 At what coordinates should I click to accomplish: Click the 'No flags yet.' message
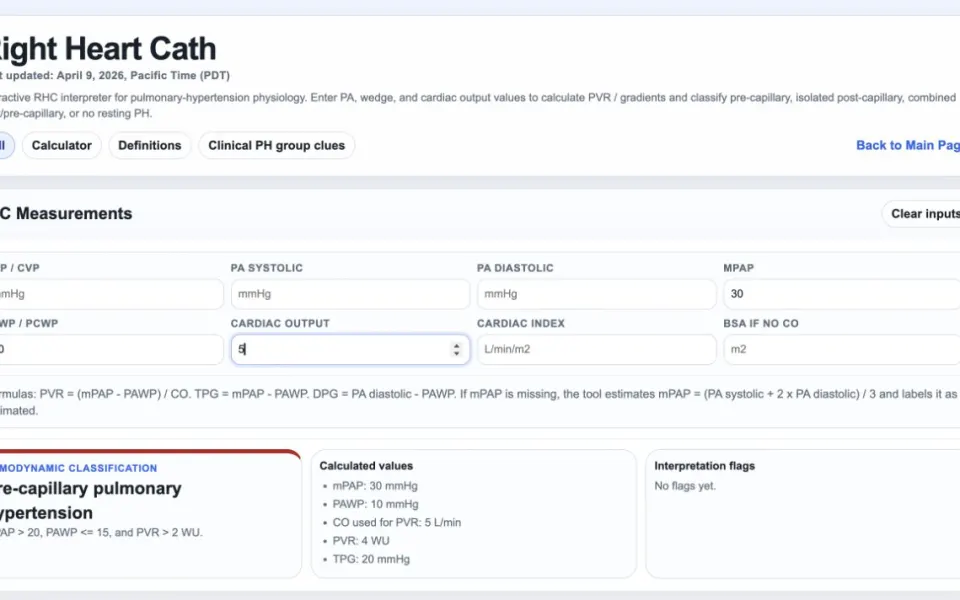685,486
